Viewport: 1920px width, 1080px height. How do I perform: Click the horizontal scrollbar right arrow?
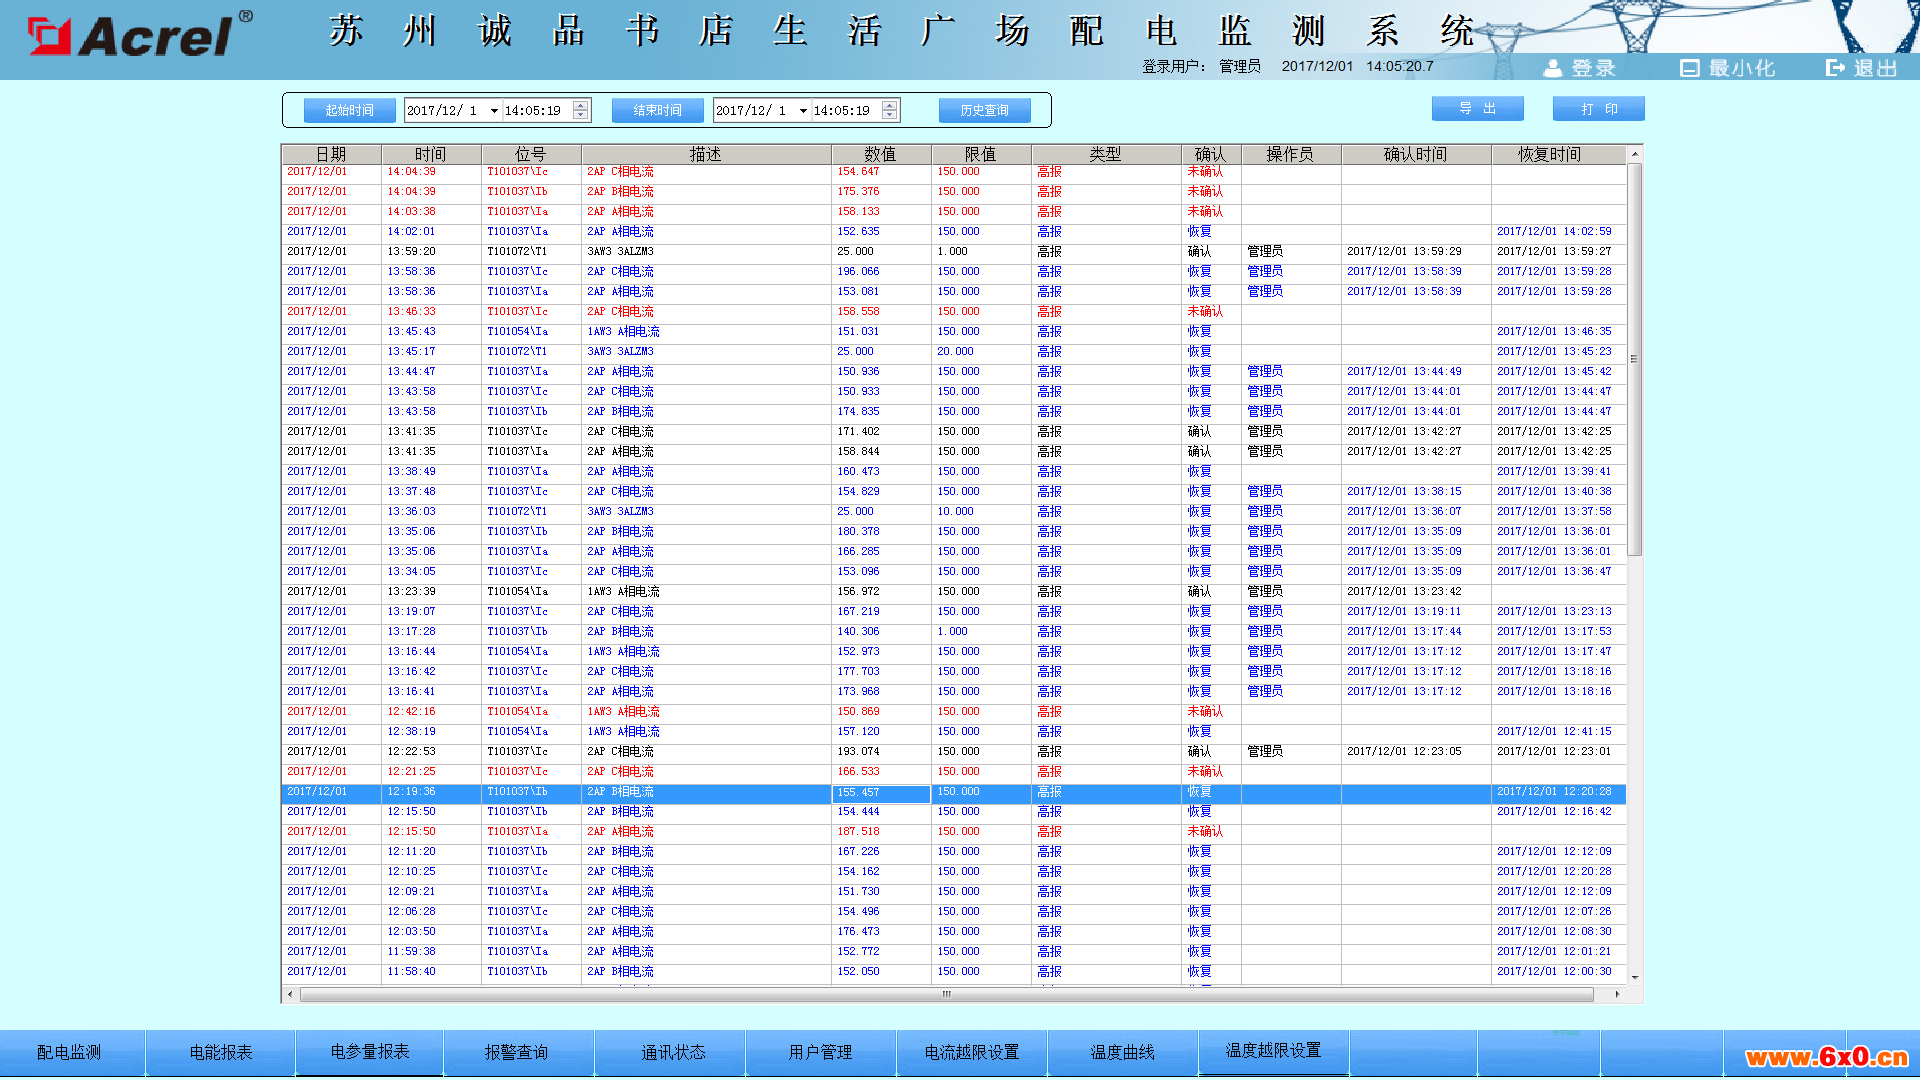[x=1617, y=994]
